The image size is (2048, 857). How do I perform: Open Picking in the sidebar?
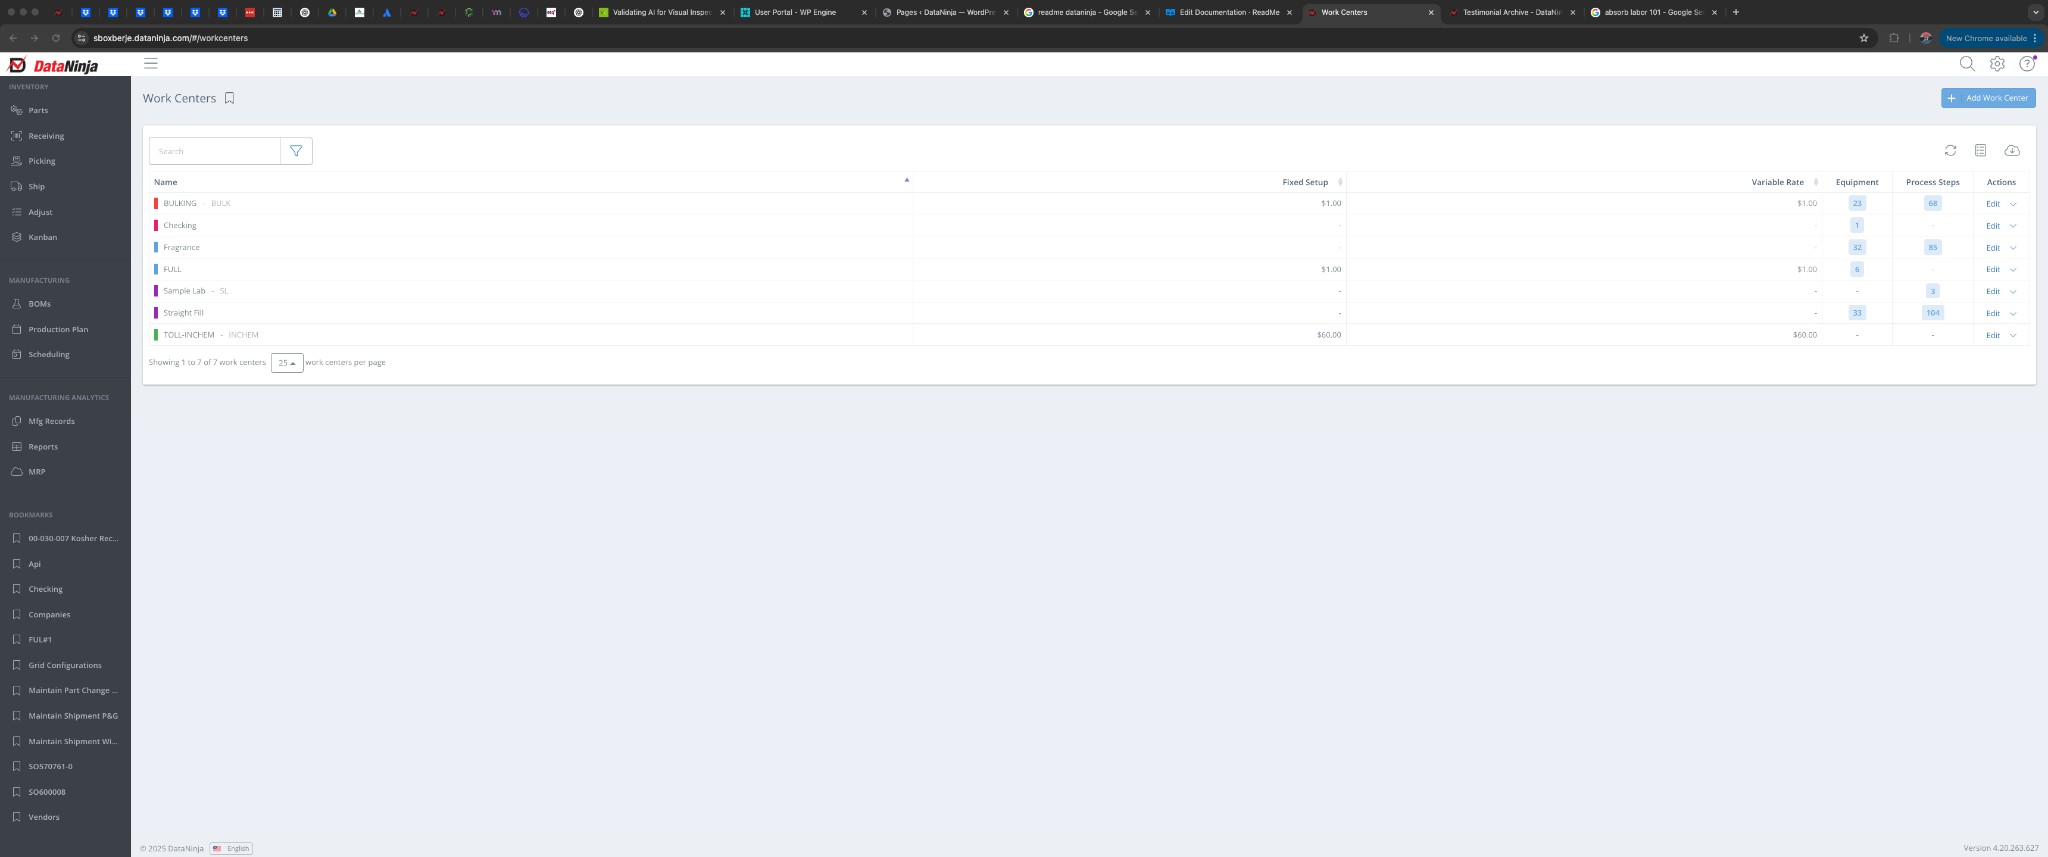pyautogui.click(x=42, y=161)
